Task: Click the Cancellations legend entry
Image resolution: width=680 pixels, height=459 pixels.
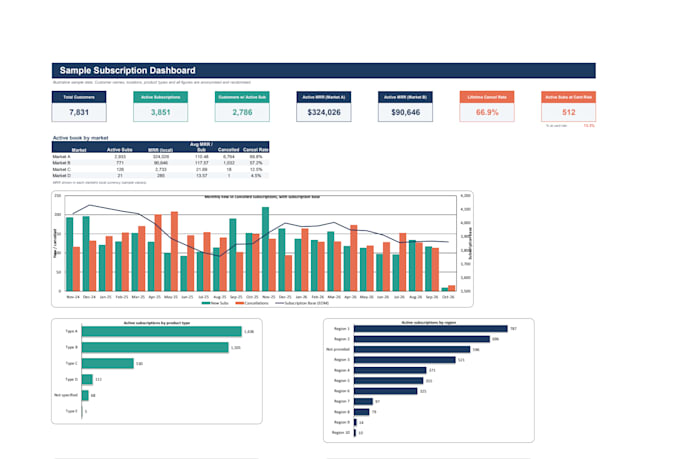Action: [x=252, y=303]
